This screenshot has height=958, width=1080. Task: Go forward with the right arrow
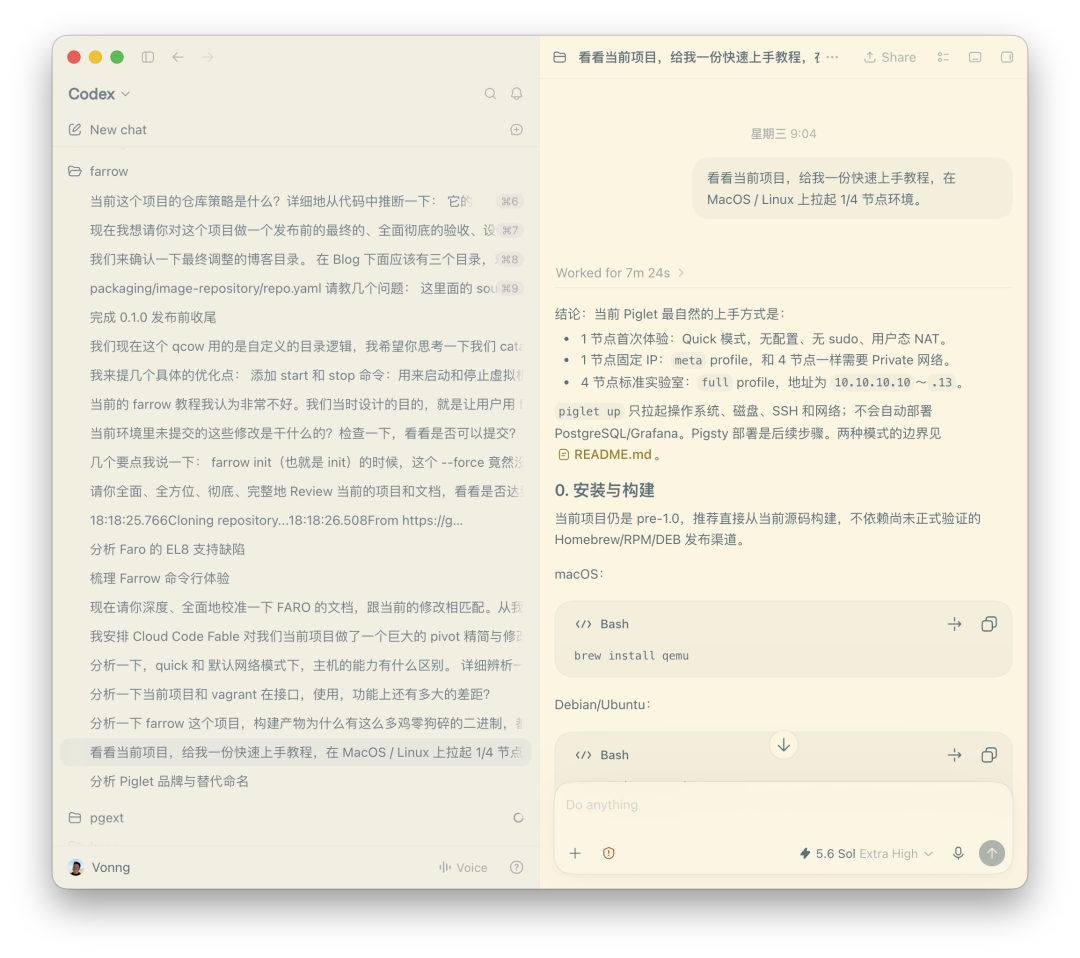click(207, 57)
